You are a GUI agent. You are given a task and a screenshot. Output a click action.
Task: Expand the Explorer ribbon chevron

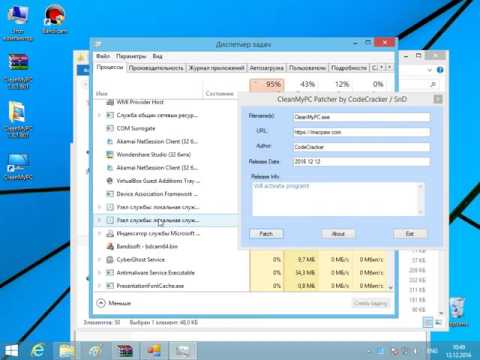[x=430, y=70]
